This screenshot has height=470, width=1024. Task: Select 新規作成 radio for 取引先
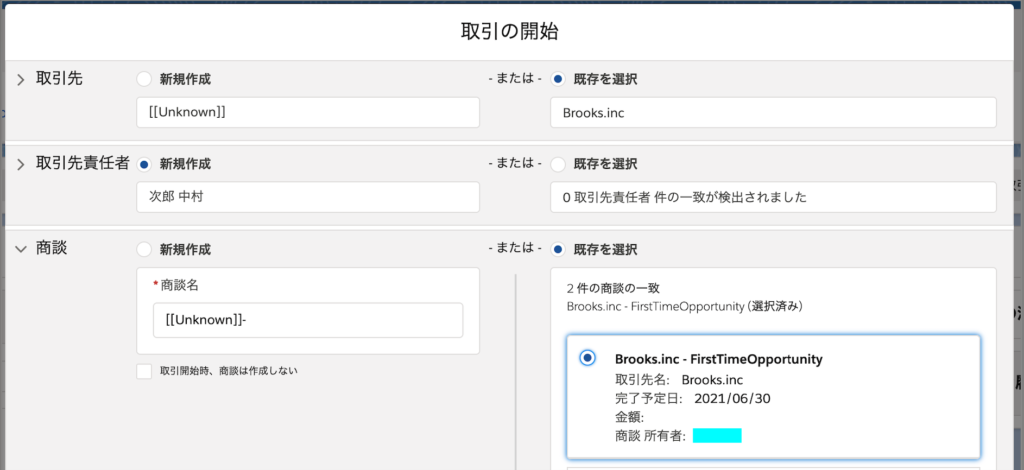tap(144, 80)
